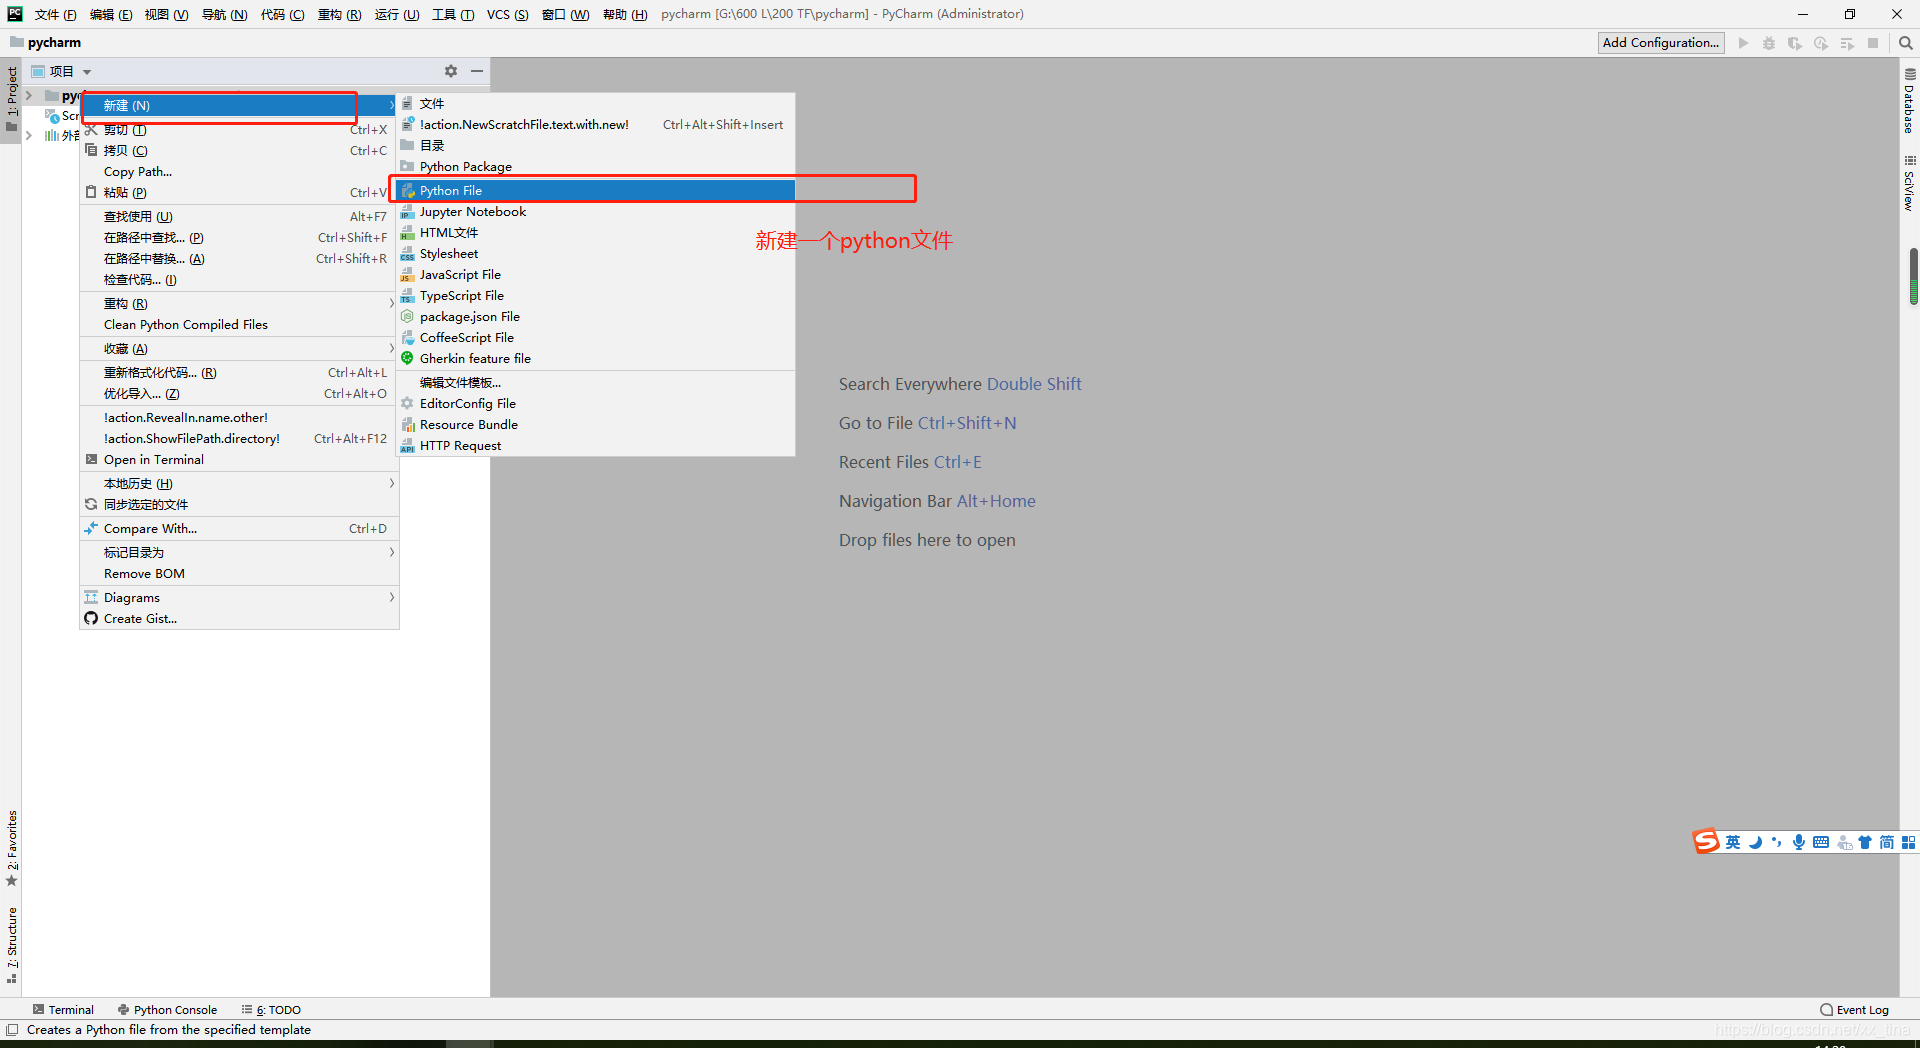
Task: Select TypeScript File entry
Action: tap(596, 296)
